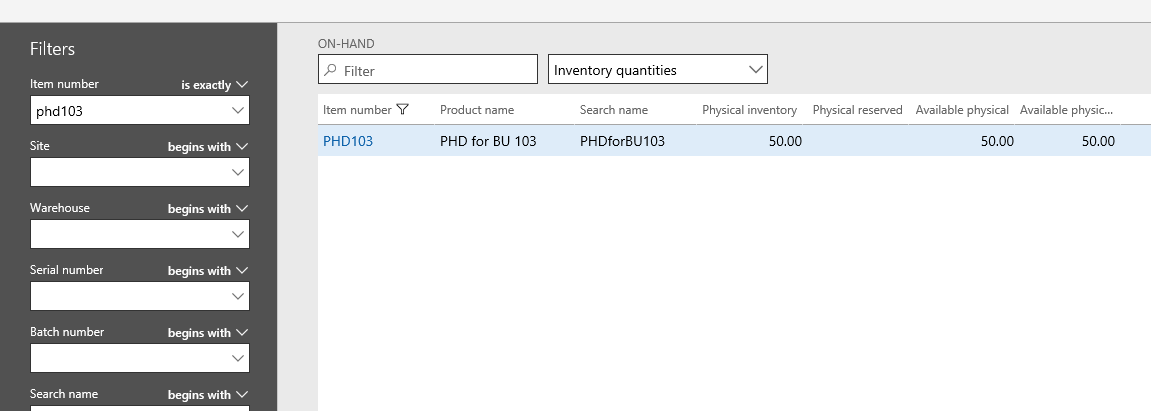Image resolution: width=1151 pixels, height=411 pixels.
Task: Open the Inventory quantities dropdown
Action: click(x=658, y=69)
